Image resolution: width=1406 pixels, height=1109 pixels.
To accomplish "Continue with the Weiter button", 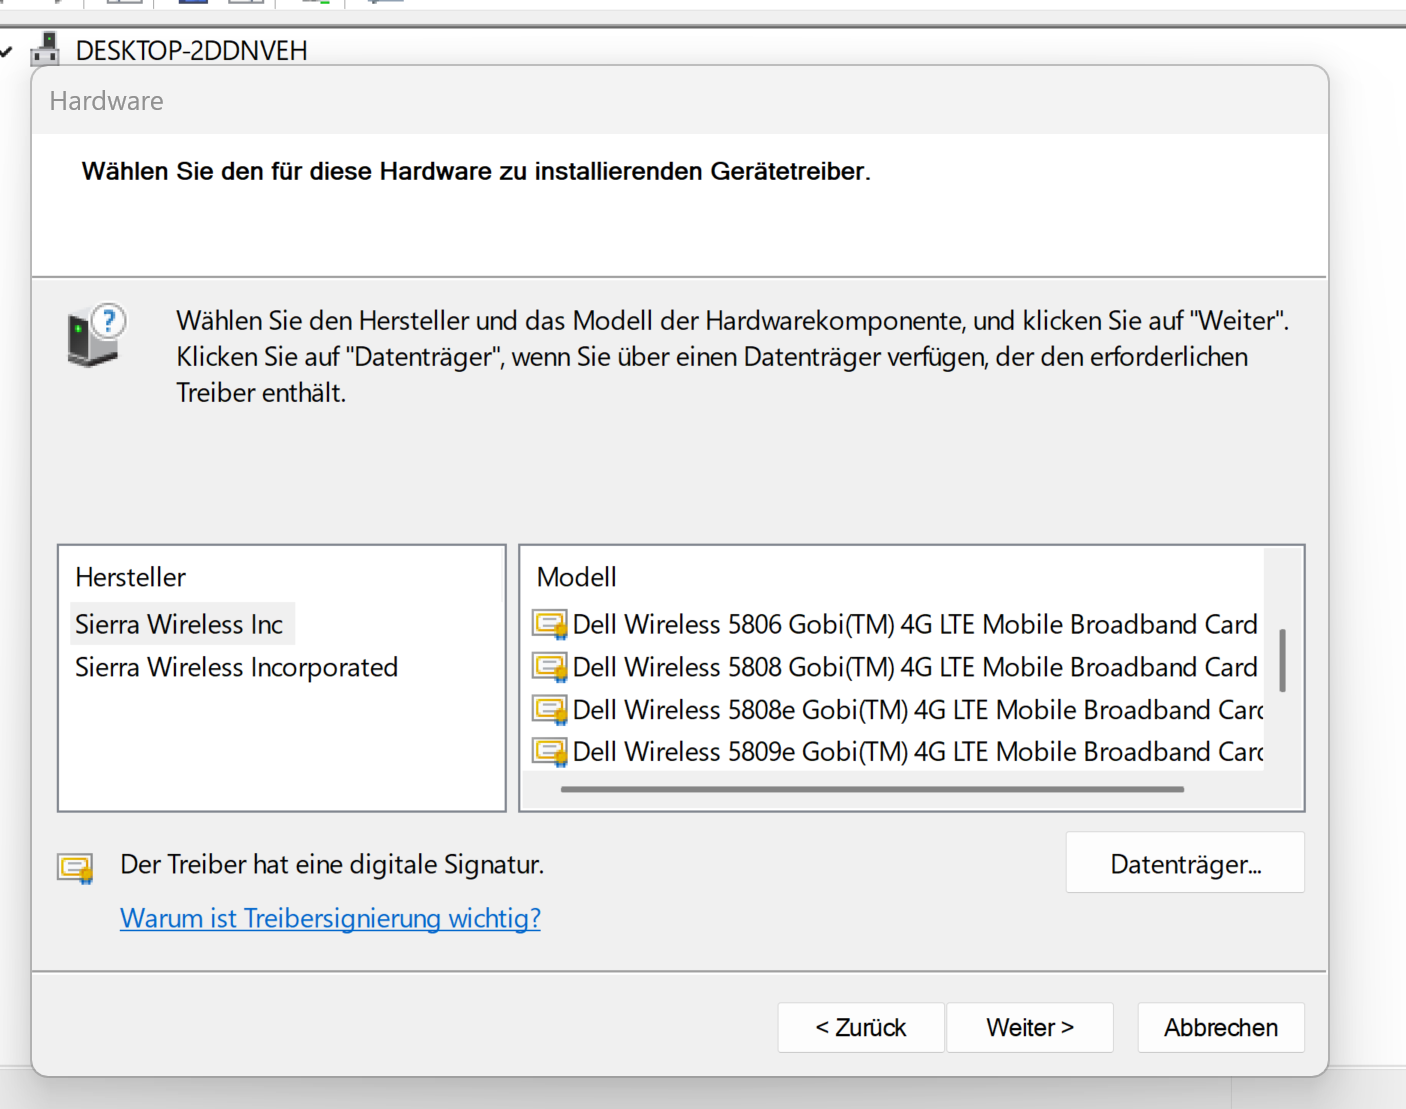I will [1030, 1028].
